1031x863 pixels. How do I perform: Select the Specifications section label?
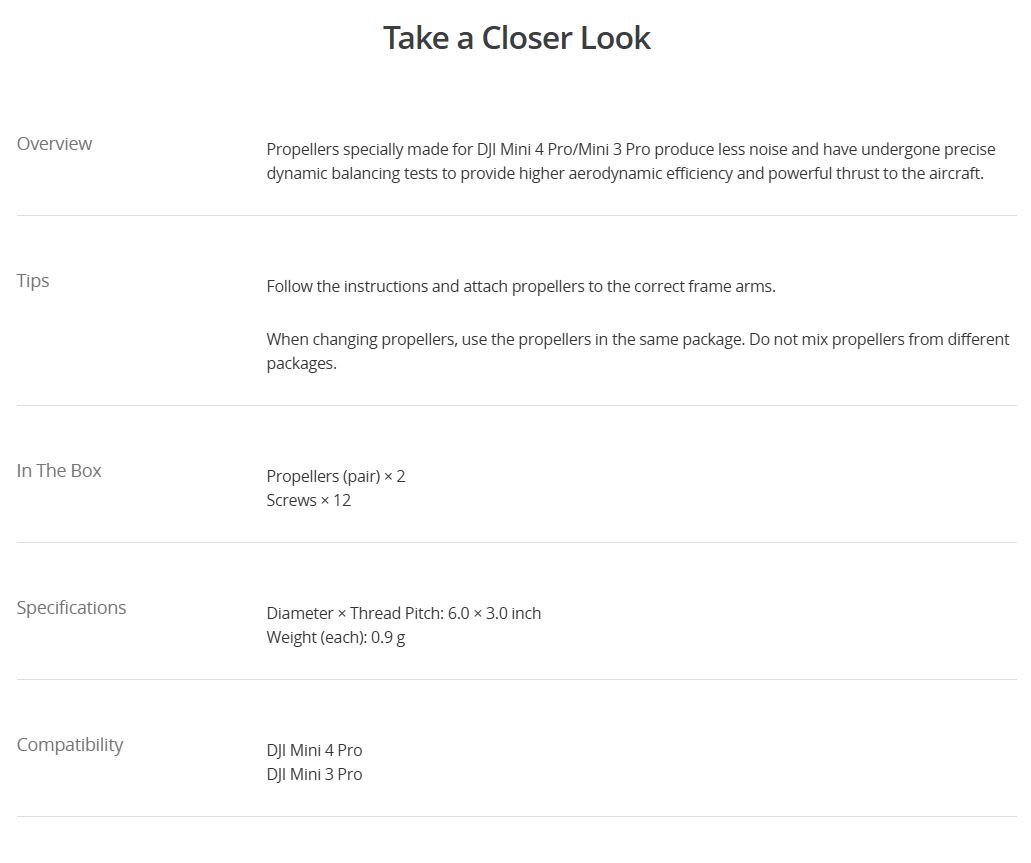pos(71,608)
